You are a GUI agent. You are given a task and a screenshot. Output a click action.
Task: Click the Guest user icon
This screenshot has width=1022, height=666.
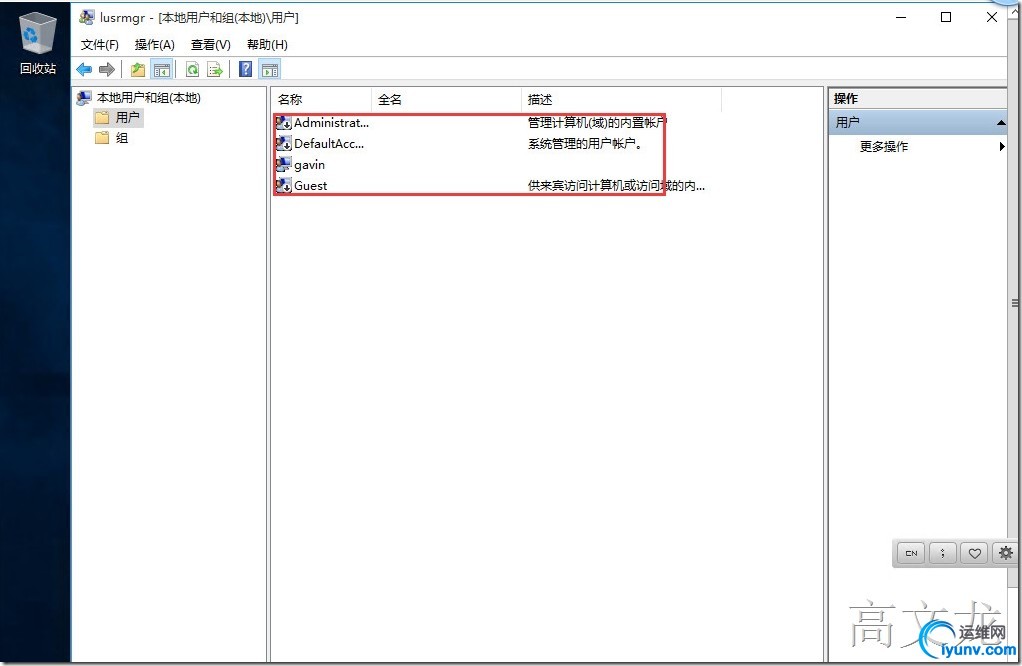284,185
